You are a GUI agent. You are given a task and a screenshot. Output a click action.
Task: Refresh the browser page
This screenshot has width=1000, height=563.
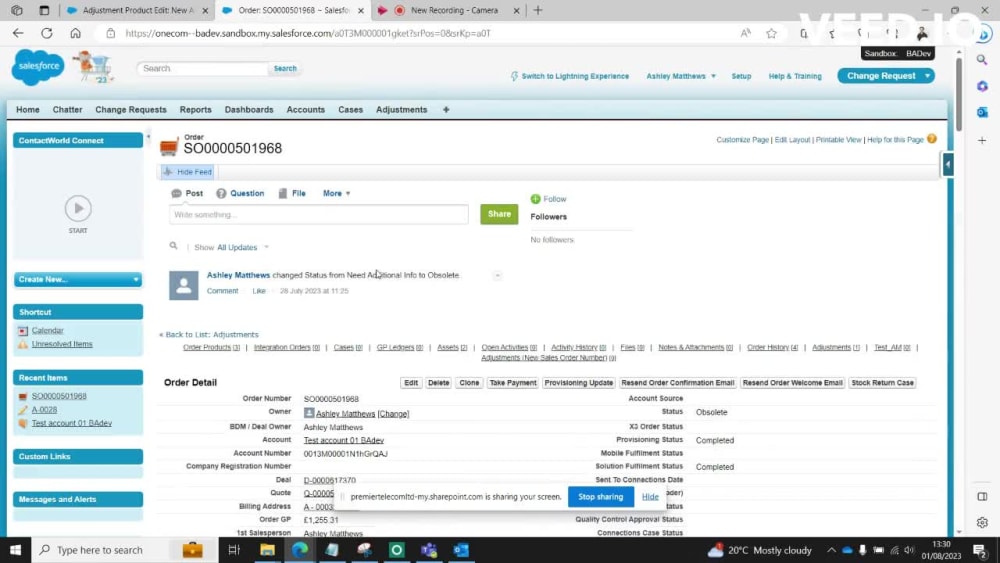coord(47,33)
